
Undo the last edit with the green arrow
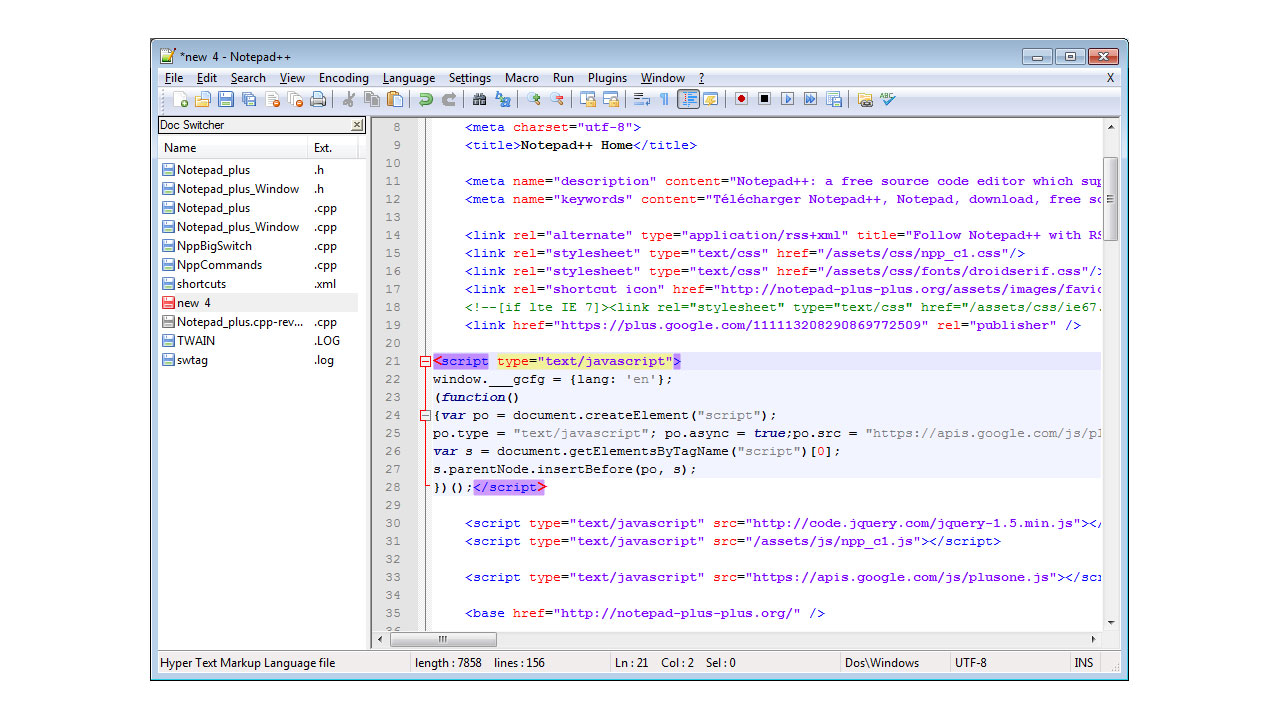point(426,99)
